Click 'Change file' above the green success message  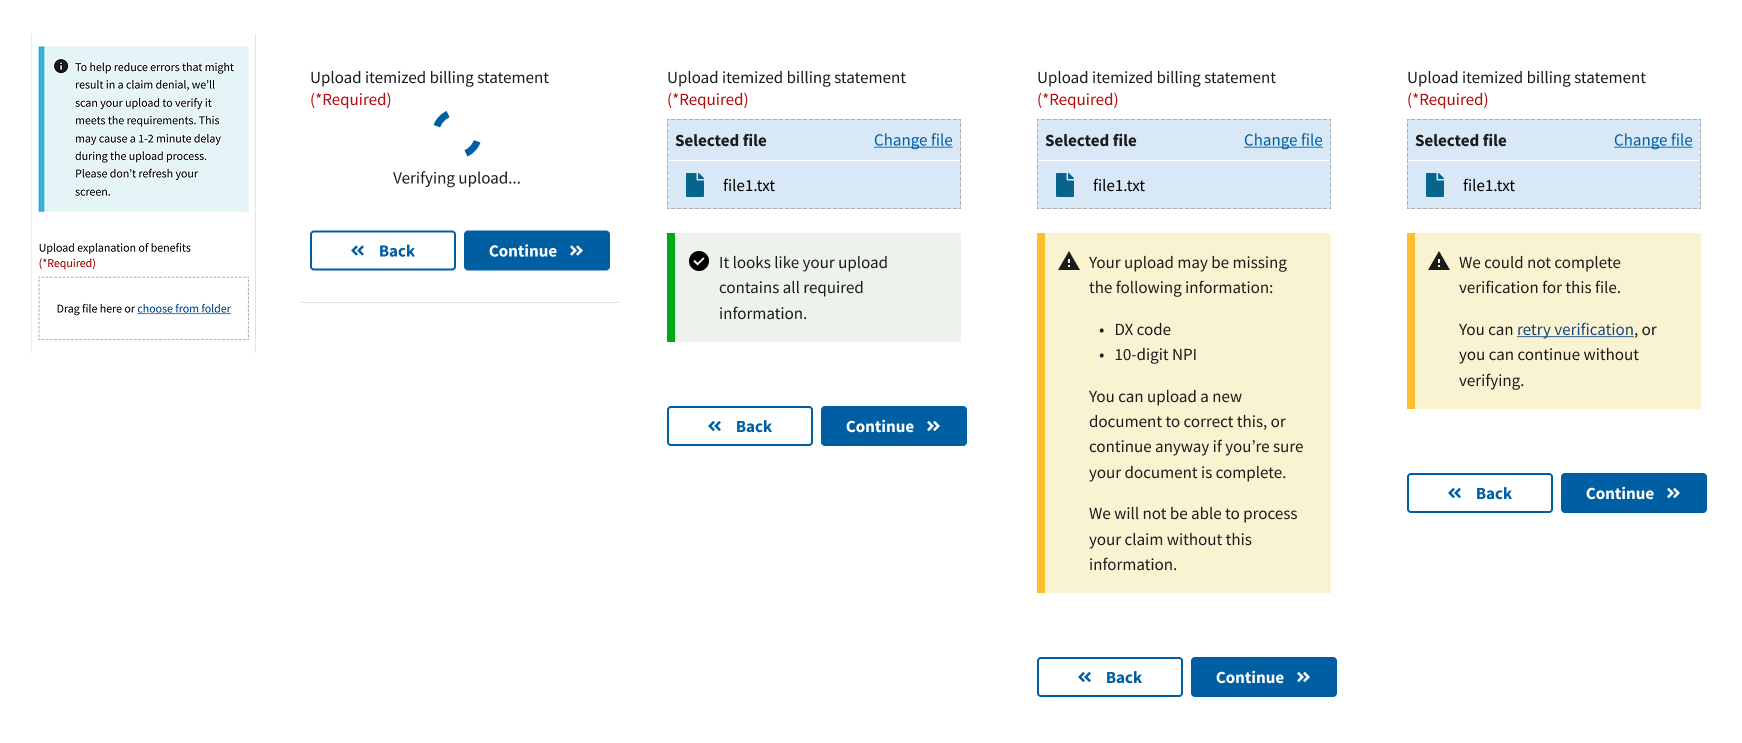pyautogui.click(x=913, y=140)
